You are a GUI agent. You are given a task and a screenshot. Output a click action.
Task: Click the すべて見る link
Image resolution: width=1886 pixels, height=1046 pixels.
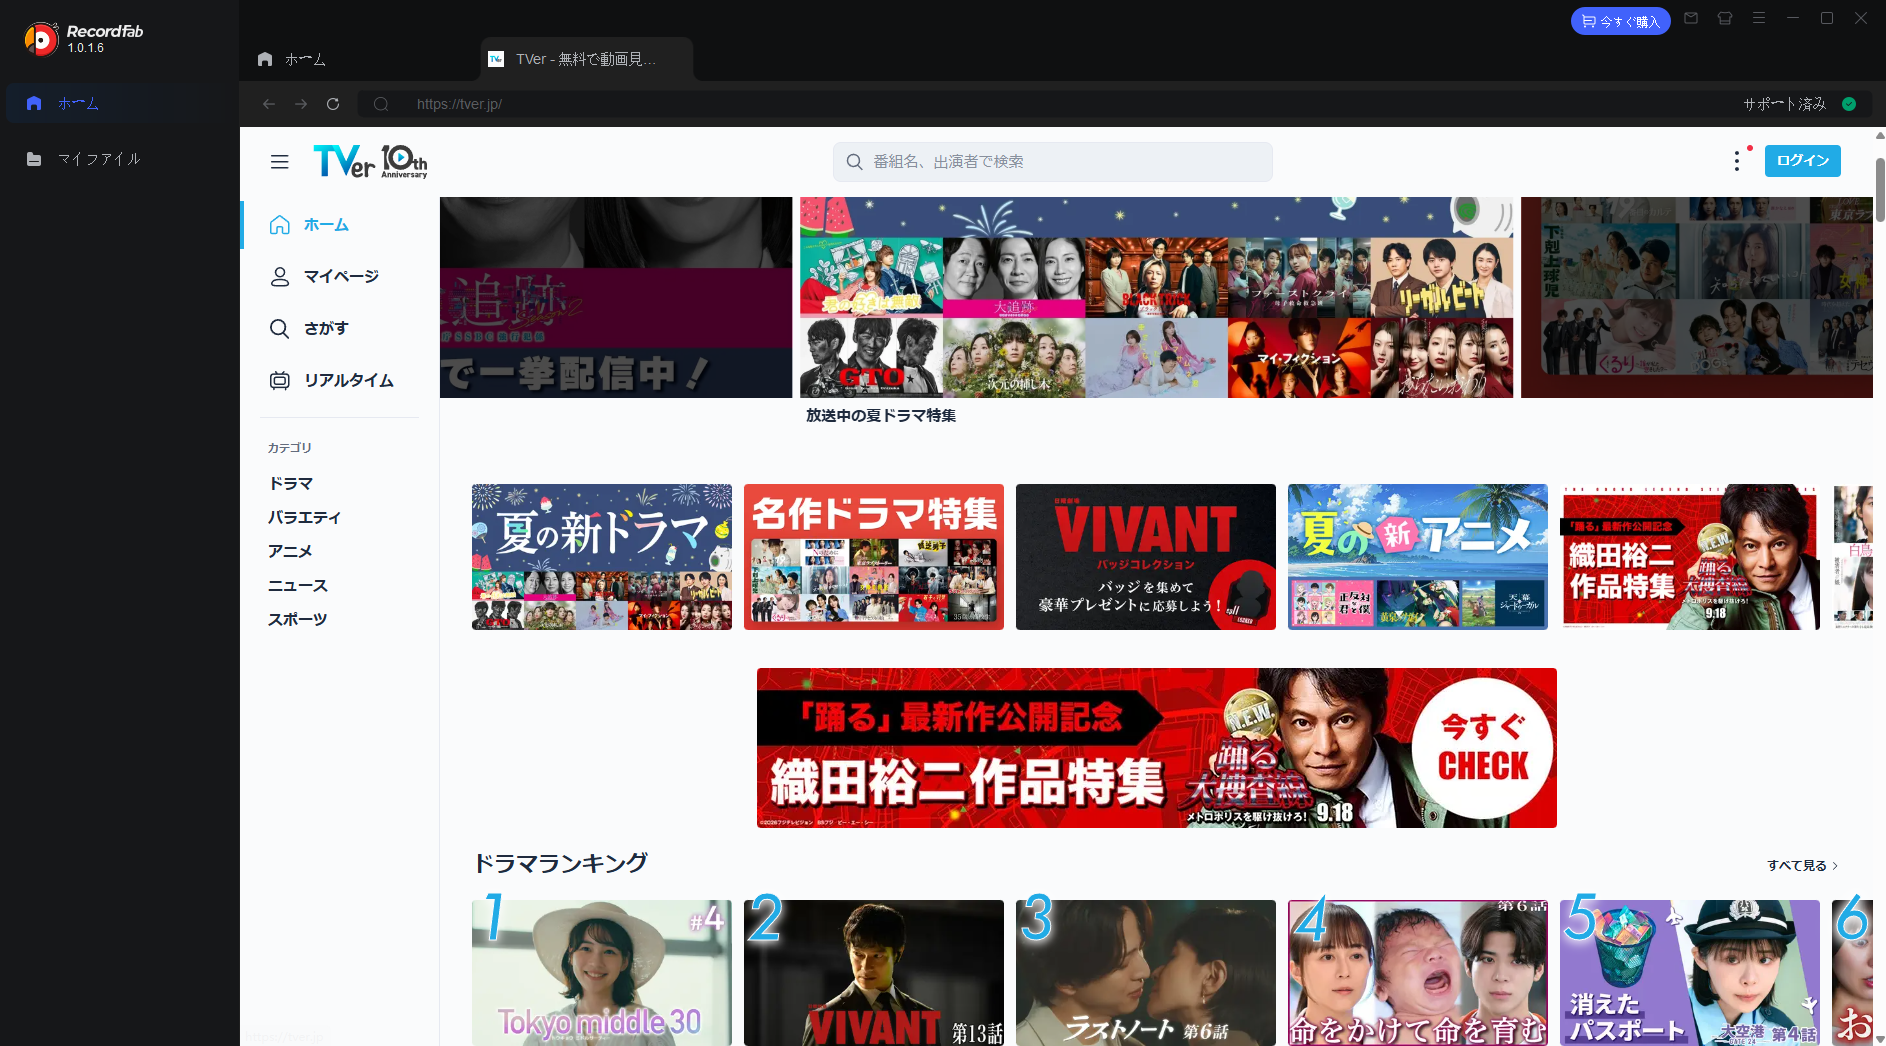[1802, 866]
